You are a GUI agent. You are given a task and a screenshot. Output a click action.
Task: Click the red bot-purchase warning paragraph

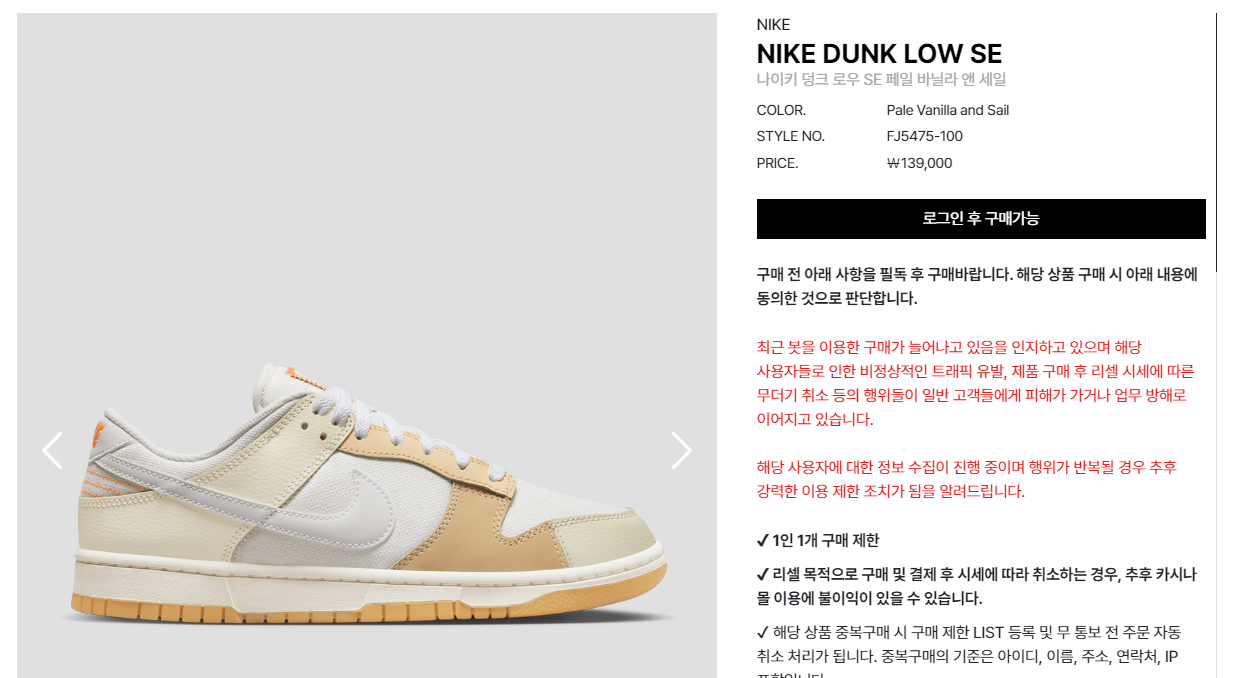976,383
